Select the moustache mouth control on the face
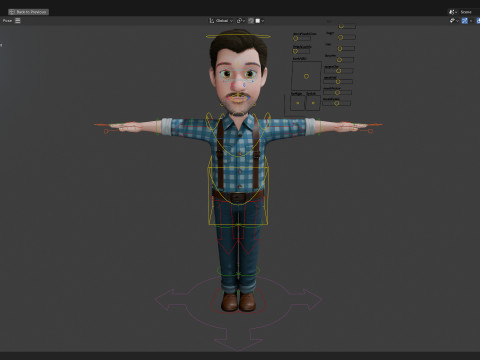This screenshot has height=360, width=480. [238, 97]
